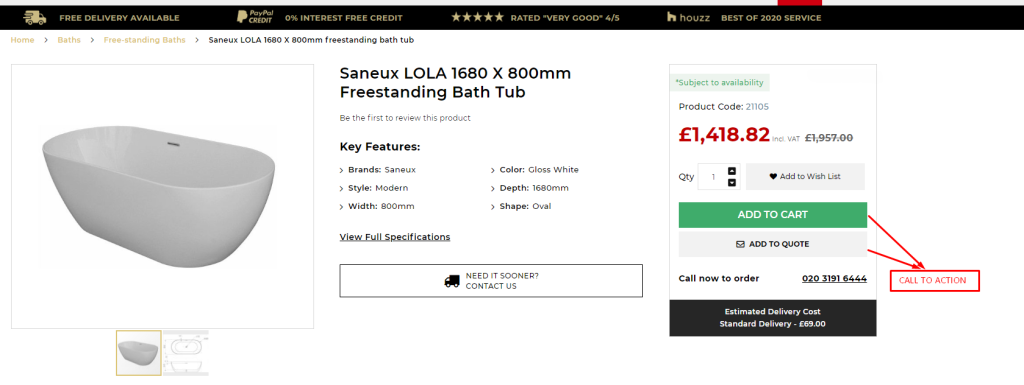Decrease quantity with the down arrow

(x=731, y=183)
